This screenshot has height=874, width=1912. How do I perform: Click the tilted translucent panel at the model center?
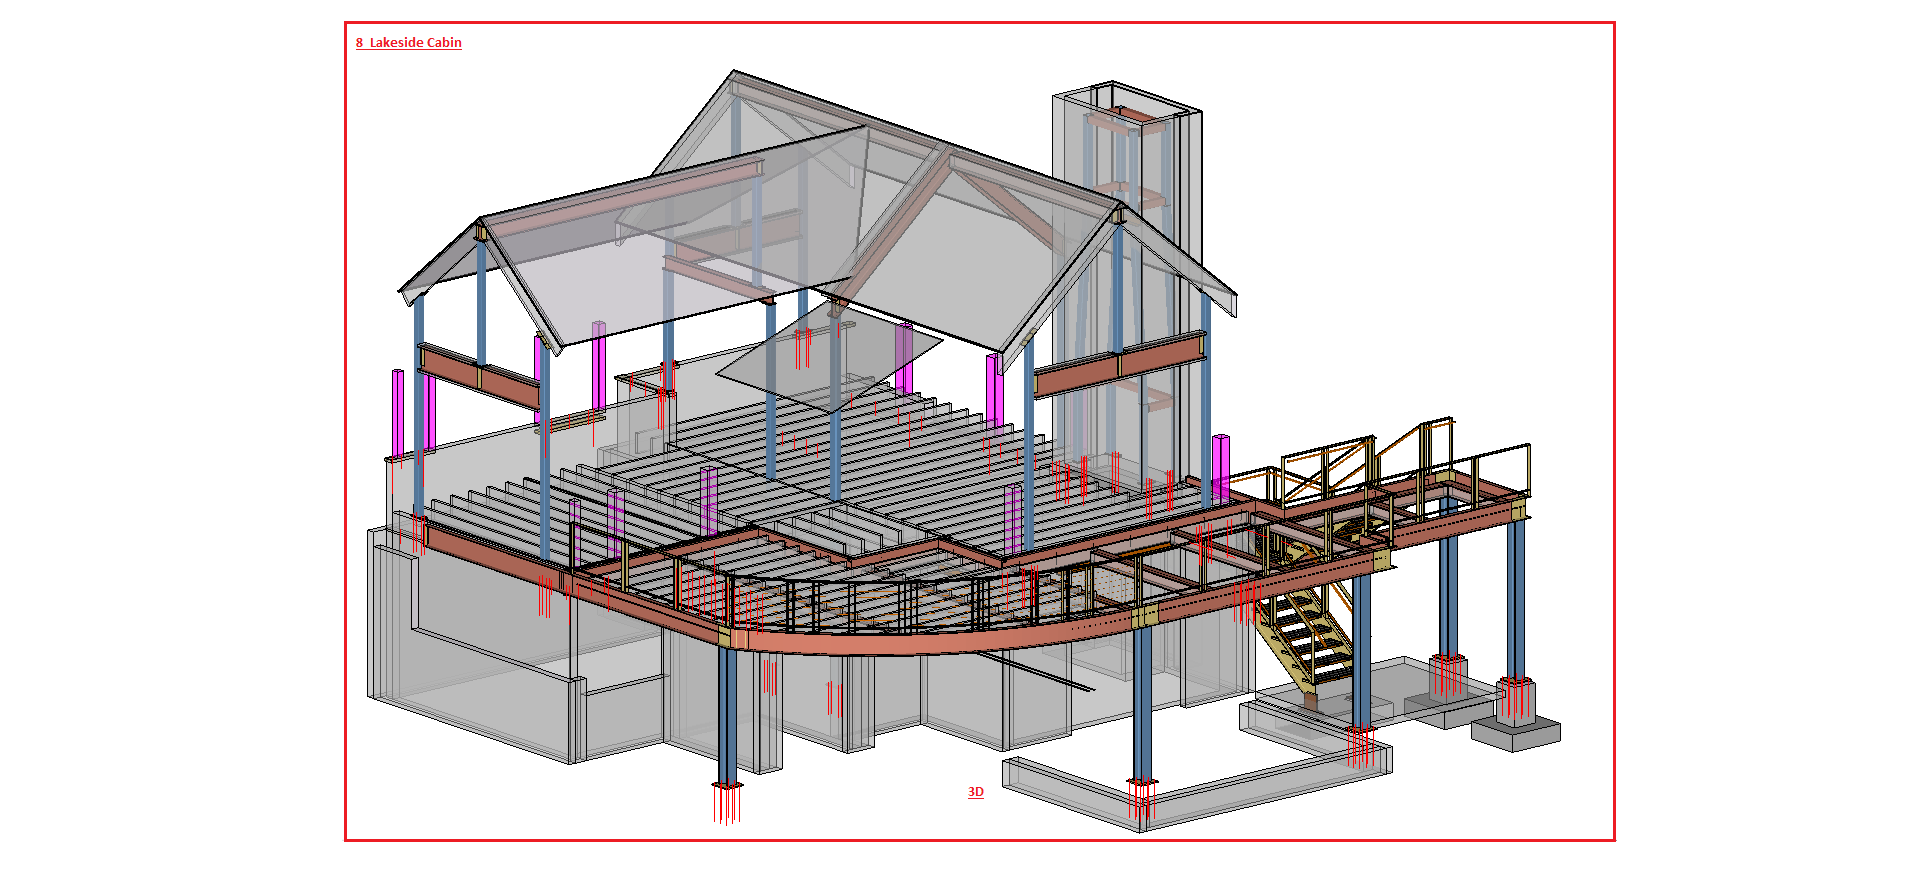pos(828,358)
